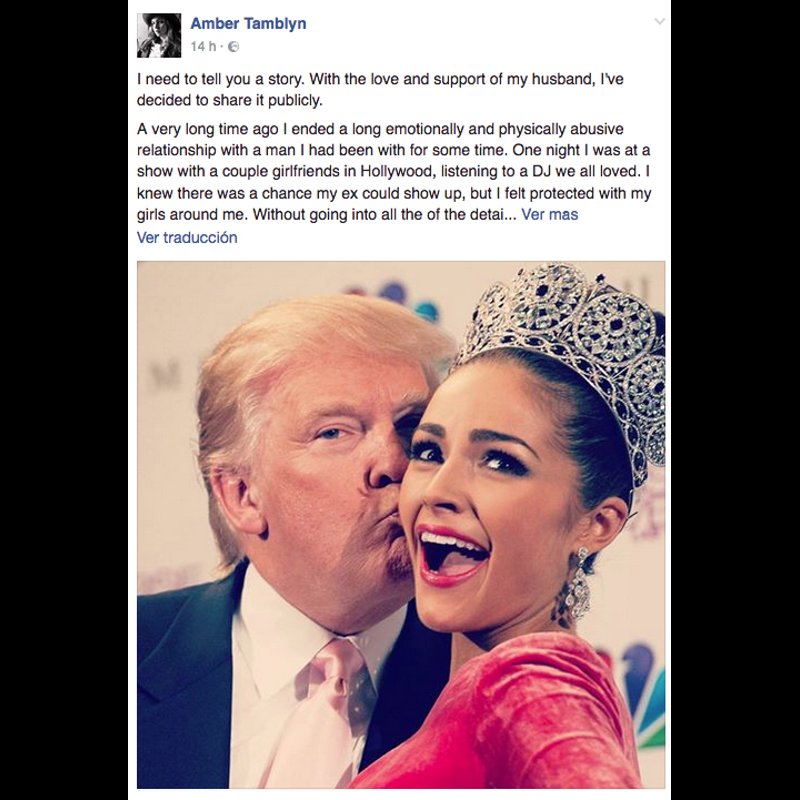The image size is (800, 800).
Task: Click the public globe privacy icon
Action: 233,46
